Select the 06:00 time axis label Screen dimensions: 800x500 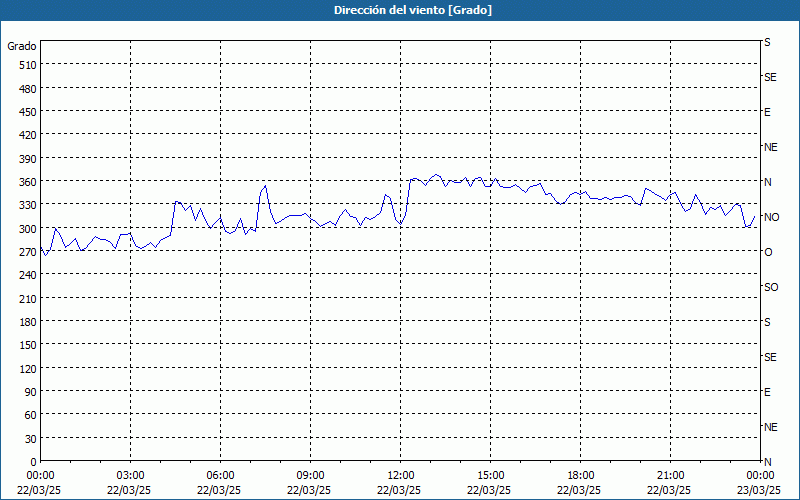coord(220,475)
